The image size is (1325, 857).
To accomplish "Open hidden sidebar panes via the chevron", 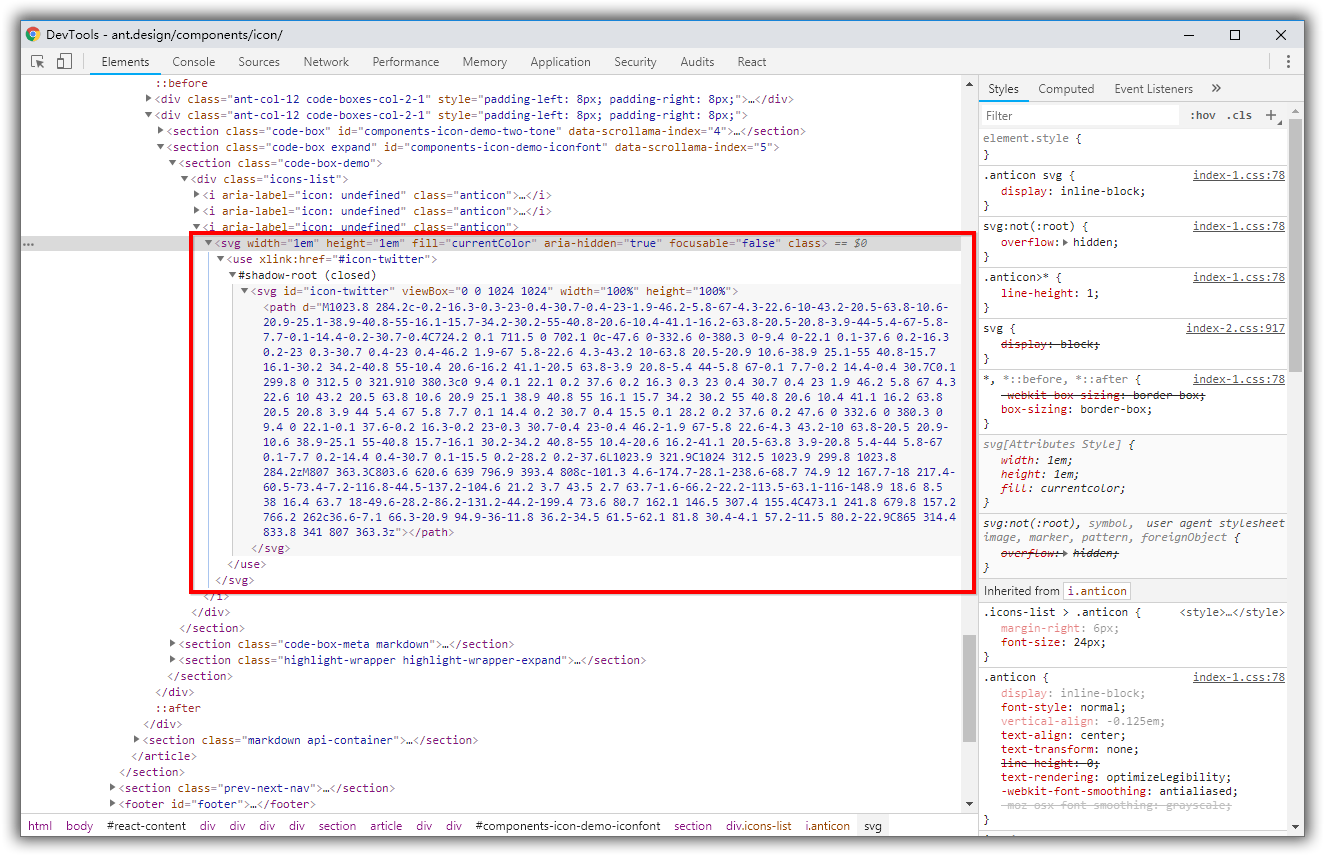I will pyautogui.click(x=1214, y=88).
